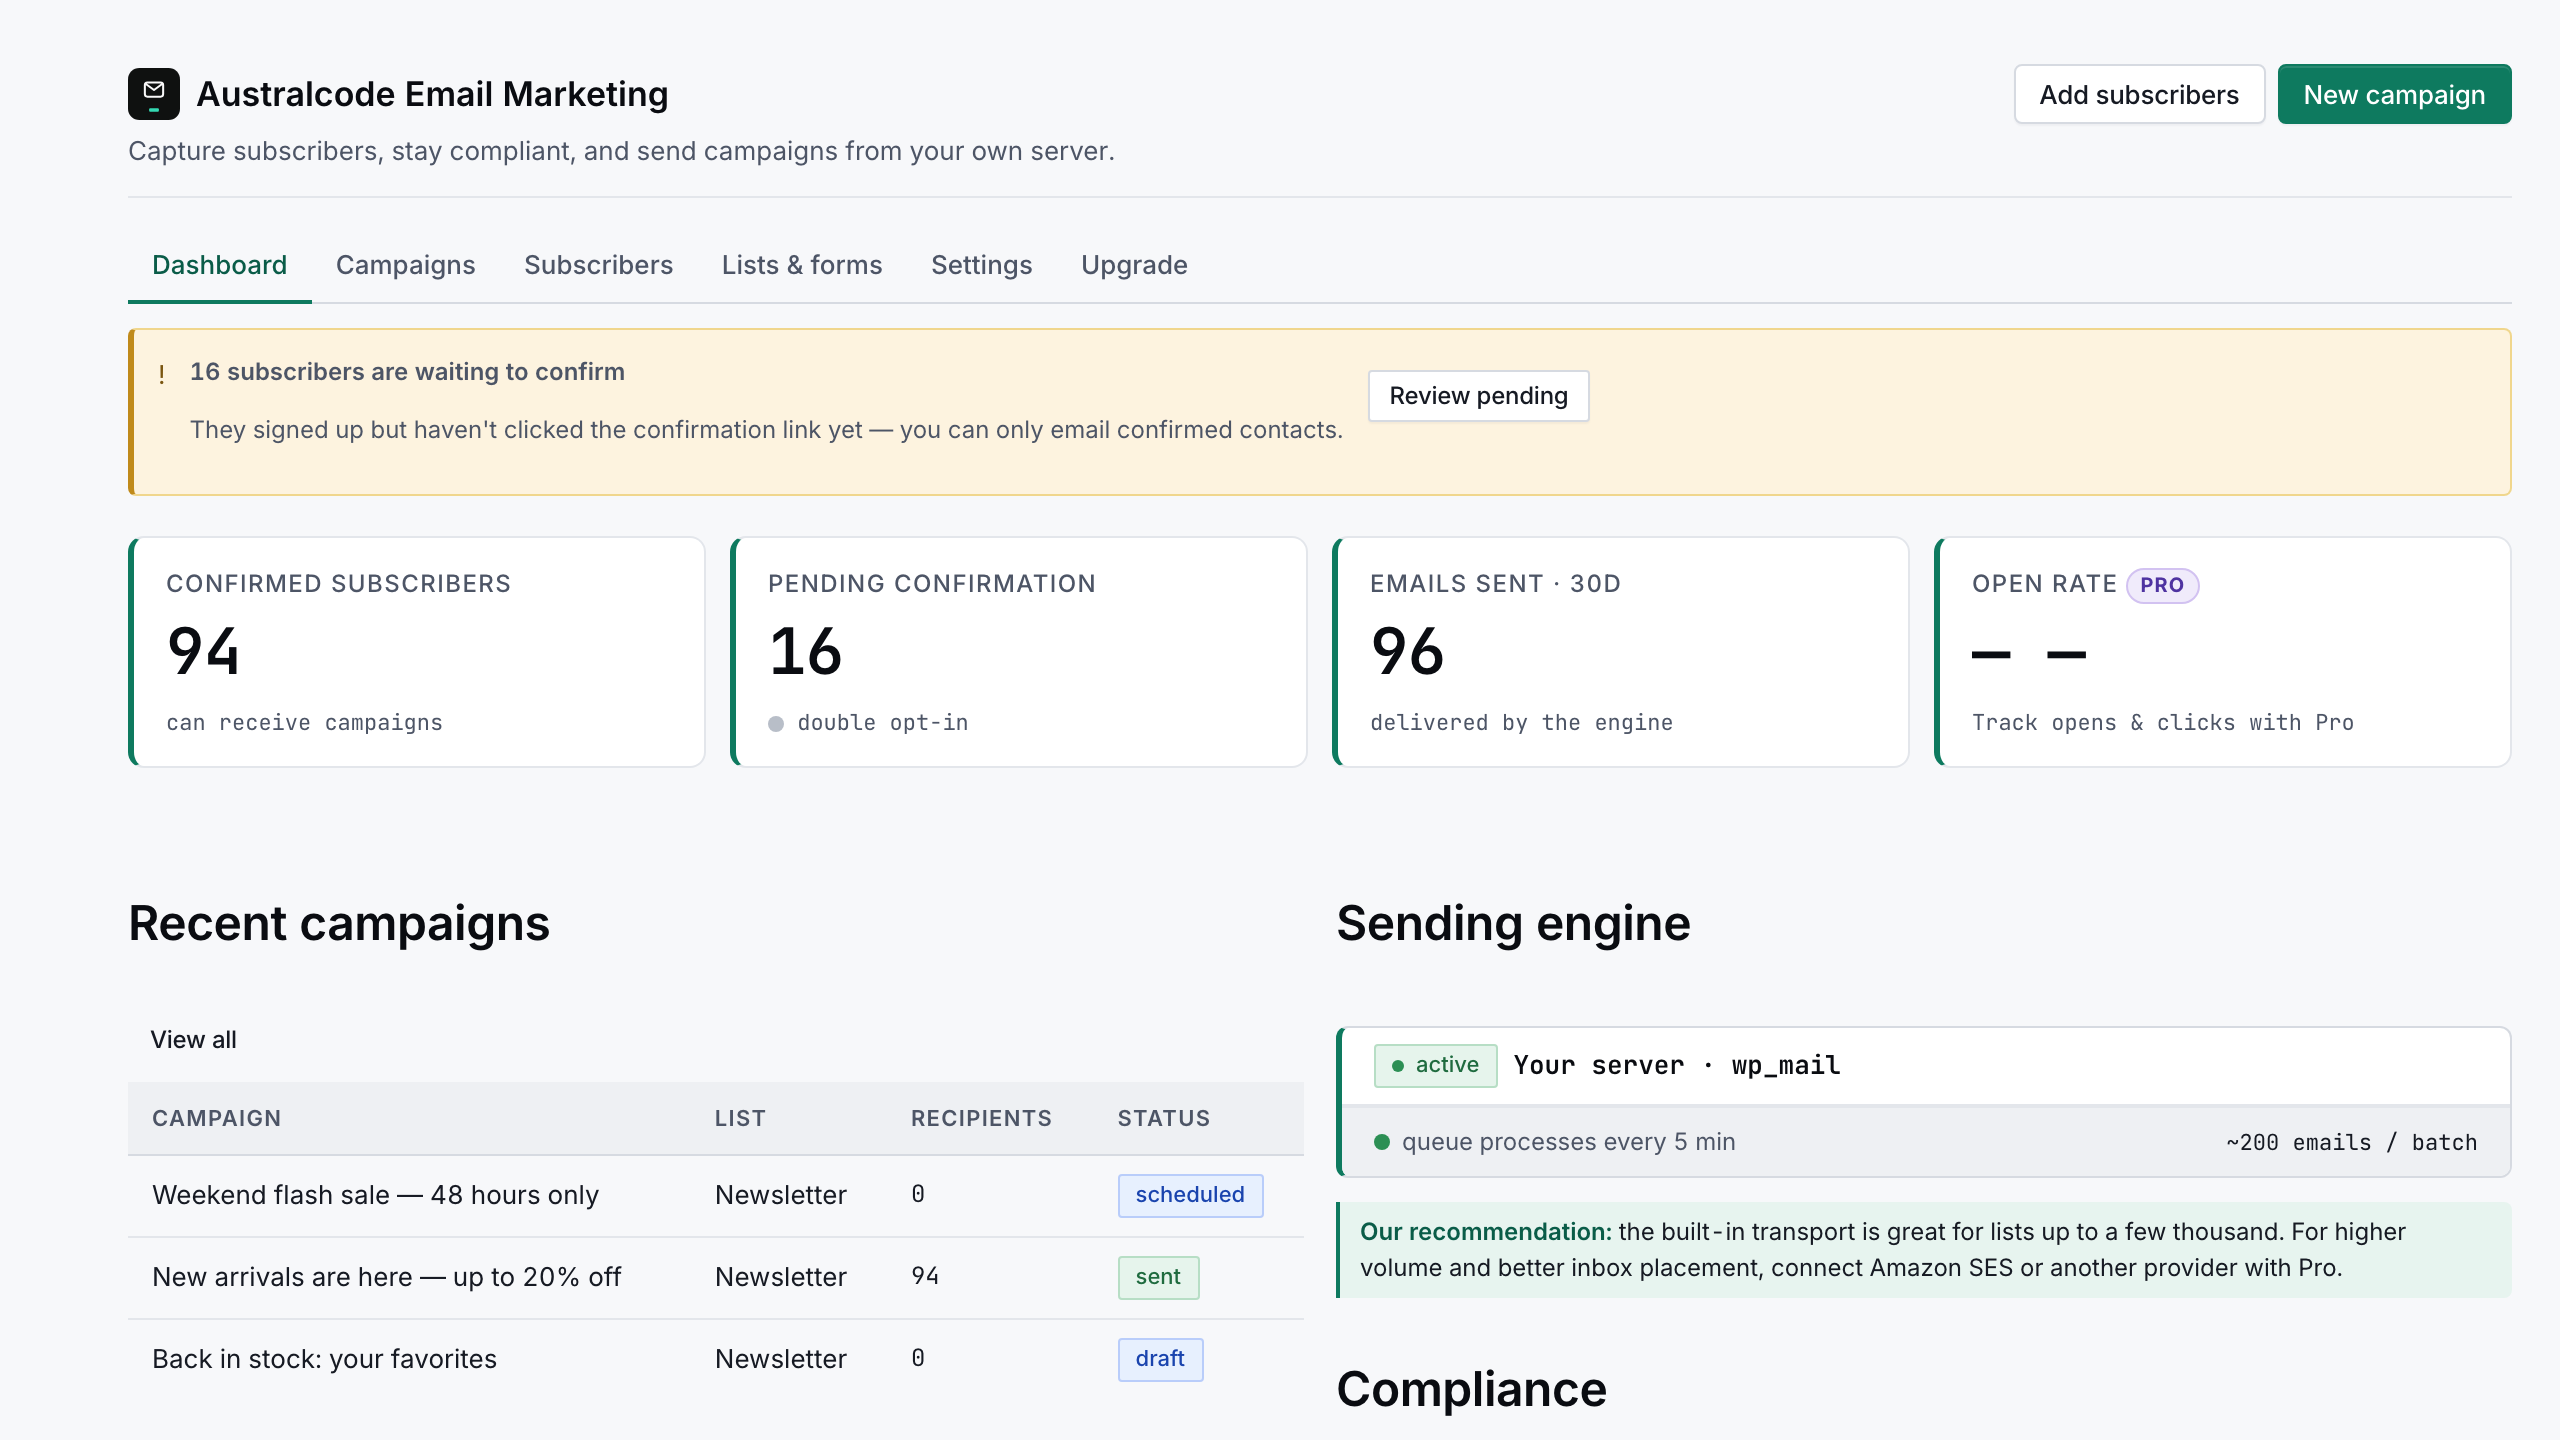Screen dimensions: 2560x1440
Task: Click the PRO badge next to Open Rate
Action: [2162, 585]
